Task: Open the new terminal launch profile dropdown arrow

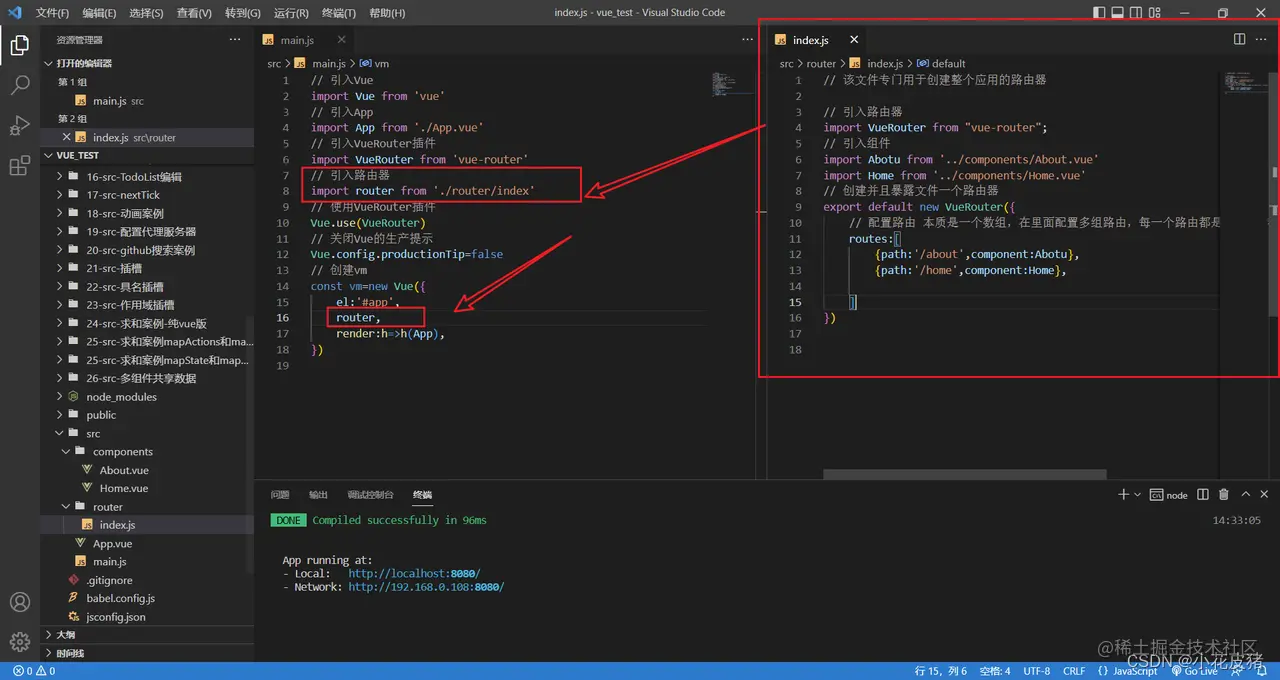Action: [x=1138, y=495]
